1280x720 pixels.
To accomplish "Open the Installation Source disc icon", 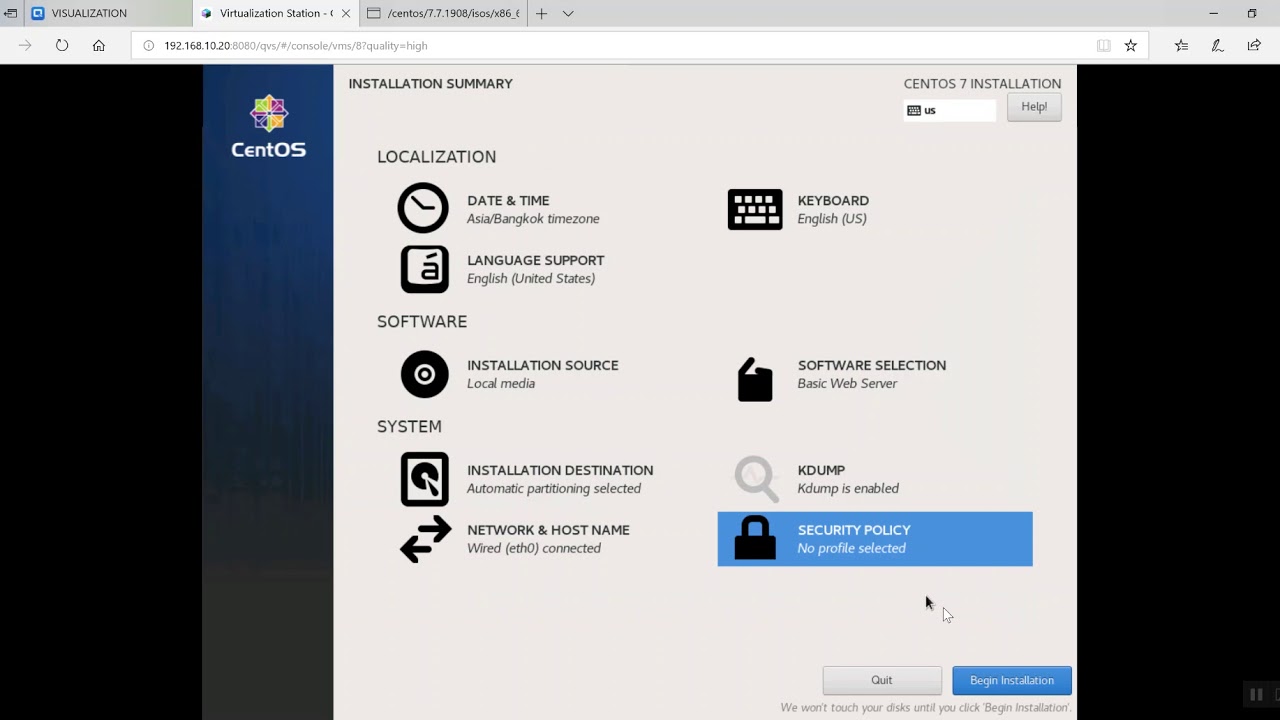I will [424, 374].
